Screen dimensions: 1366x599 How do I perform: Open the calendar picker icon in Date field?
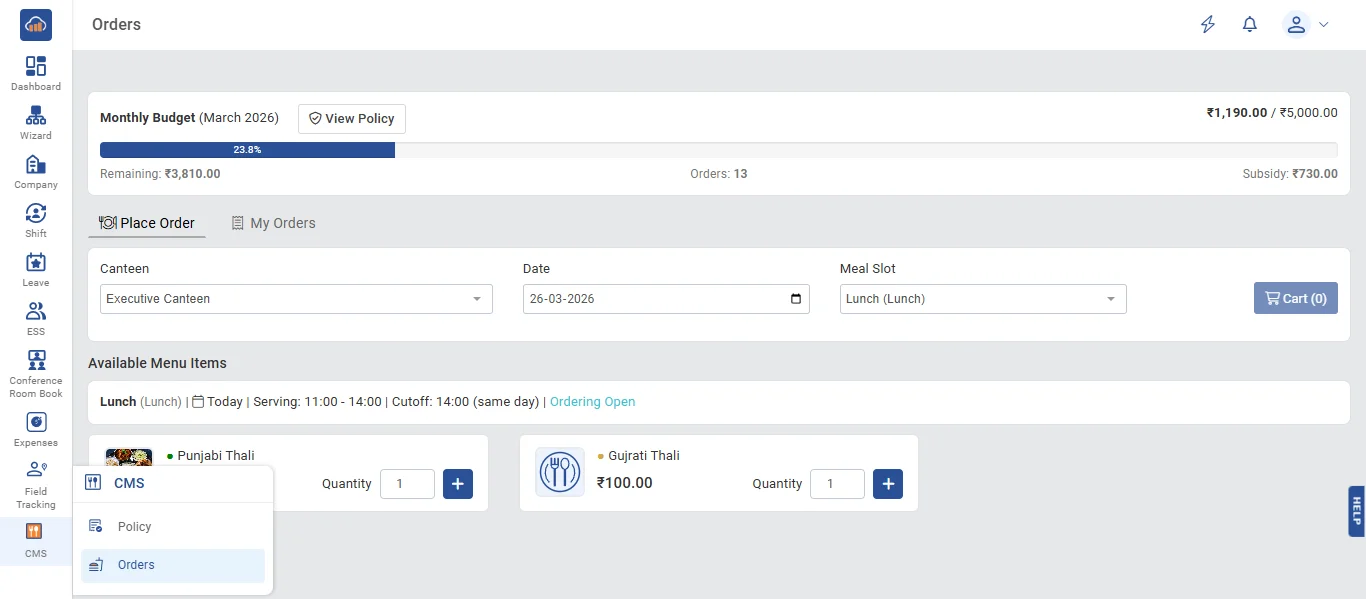(796, 299)
